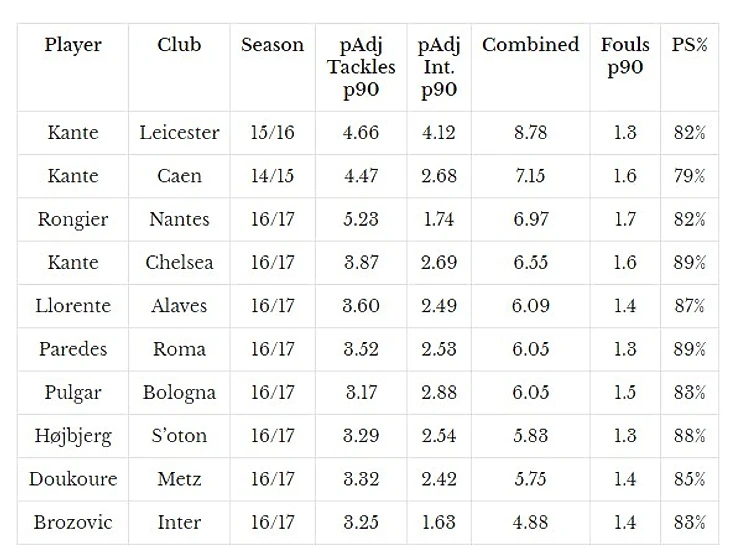Click the Højbjerg player cell
This screenshot has height=556, width=730.
click(73, 436)
